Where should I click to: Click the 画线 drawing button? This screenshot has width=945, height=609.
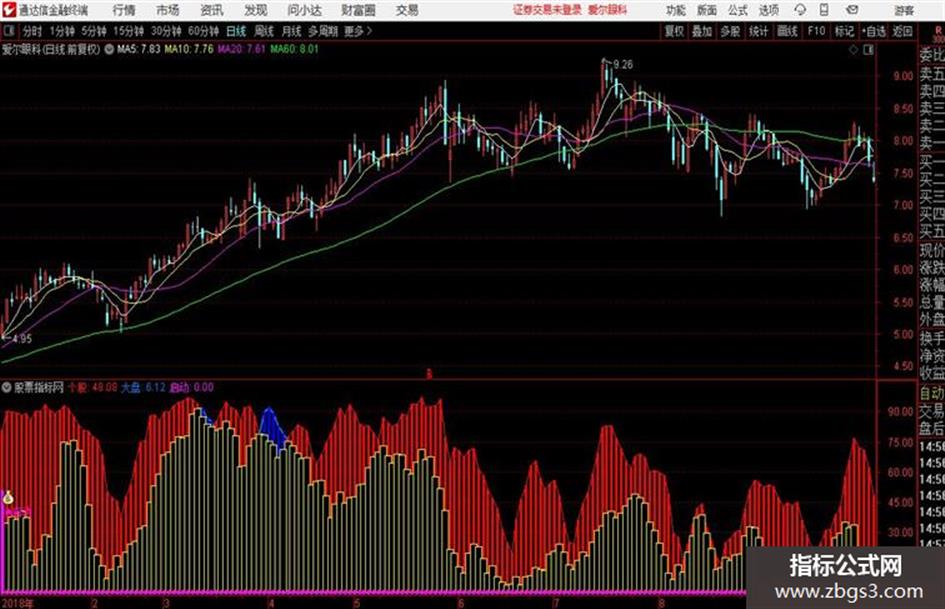point(787,31)
